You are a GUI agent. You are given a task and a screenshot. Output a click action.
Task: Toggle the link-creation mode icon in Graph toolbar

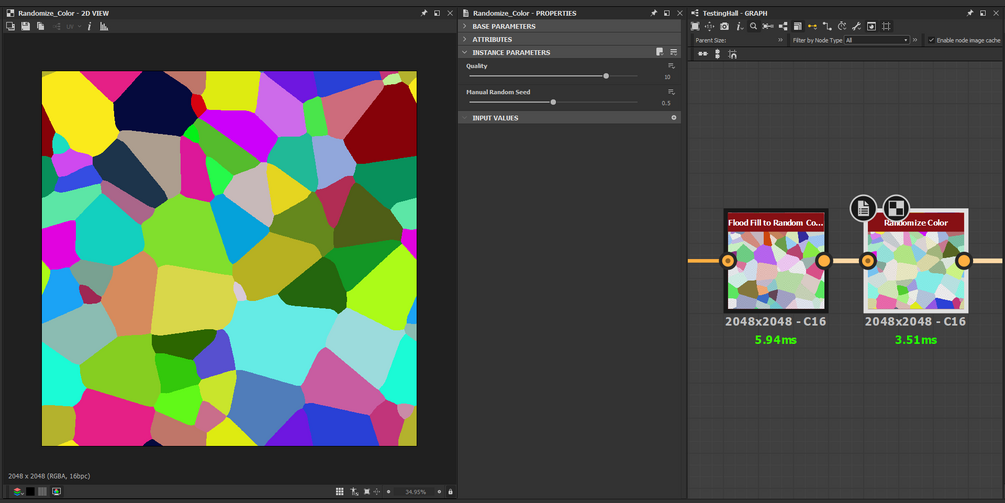coord(811,26)
